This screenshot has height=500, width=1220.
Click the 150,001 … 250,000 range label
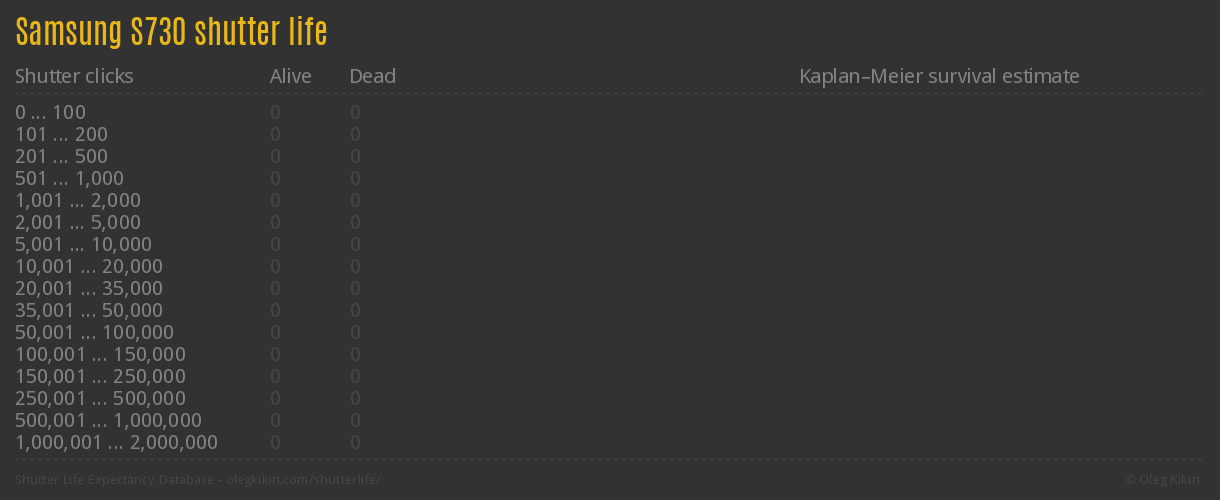(100, 376)
